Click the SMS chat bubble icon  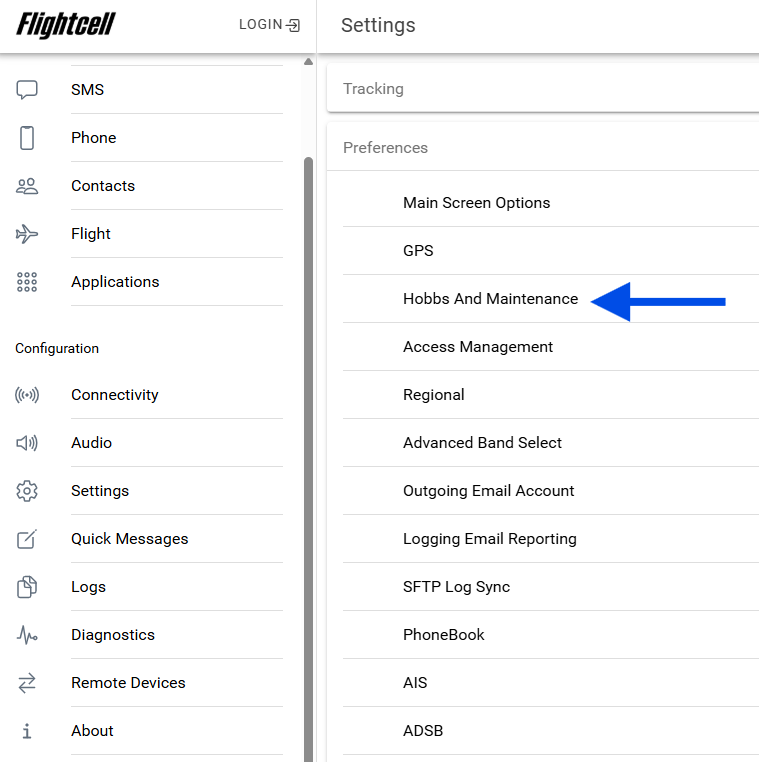[27, 90]
